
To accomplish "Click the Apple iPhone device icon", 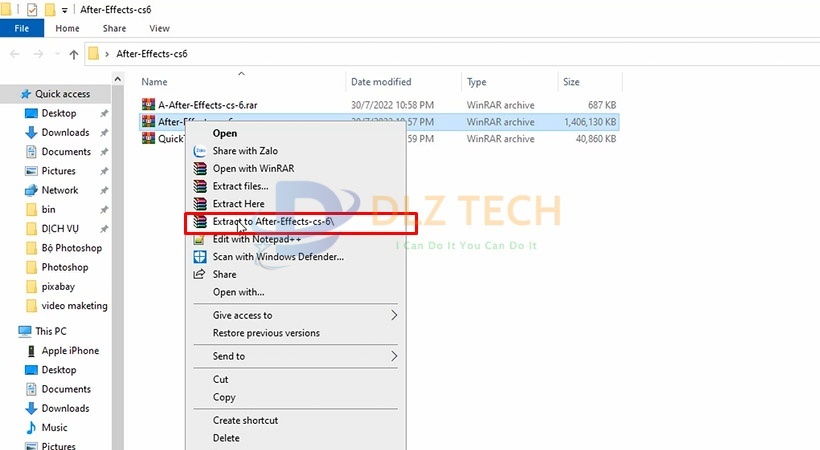I will point(31,351).
